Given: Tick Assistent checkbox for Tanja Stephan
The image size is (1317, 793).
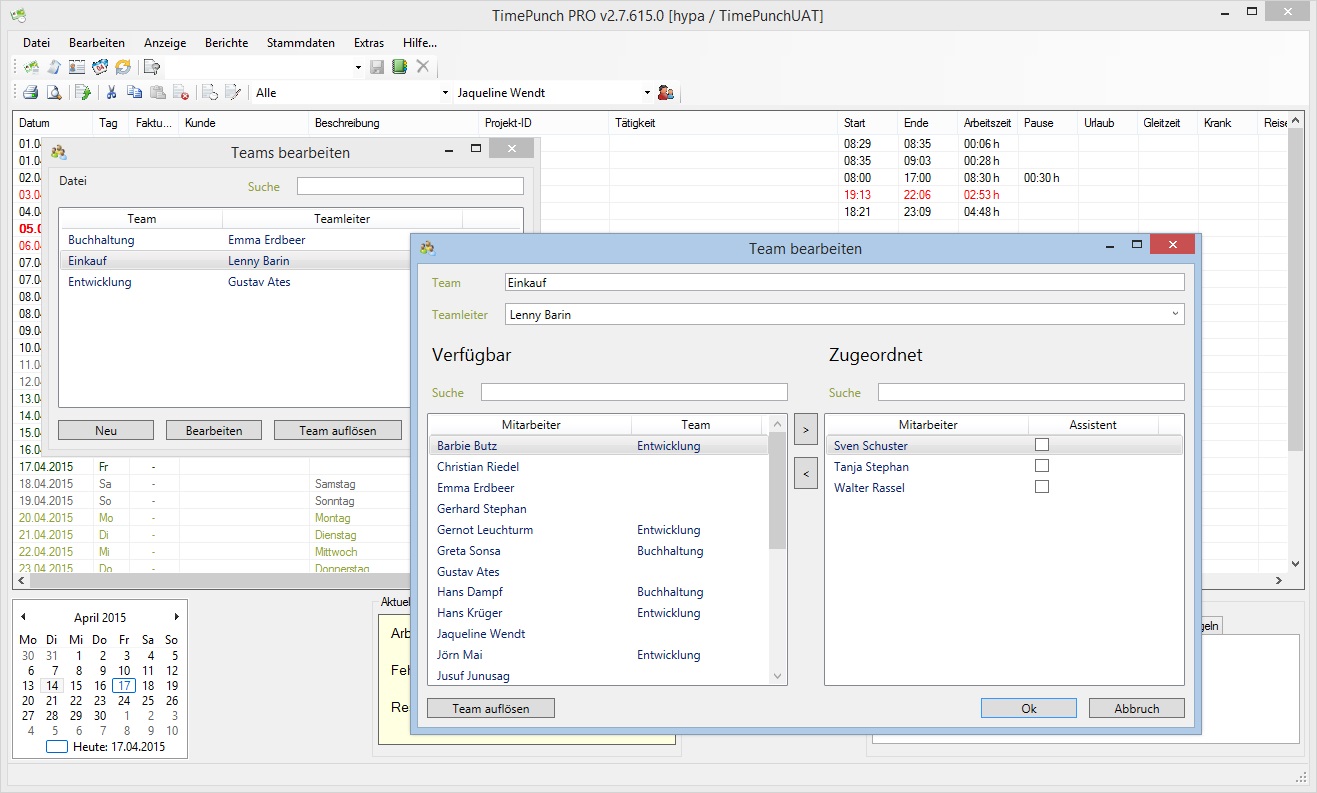Looking at the screenshot, I should (x=1041, y=466).
